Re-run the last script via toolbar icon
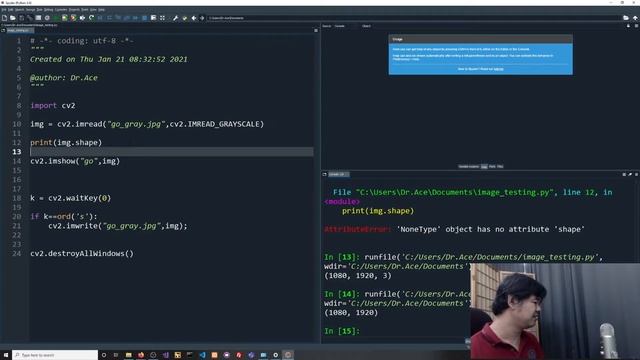 pos(91,18)
